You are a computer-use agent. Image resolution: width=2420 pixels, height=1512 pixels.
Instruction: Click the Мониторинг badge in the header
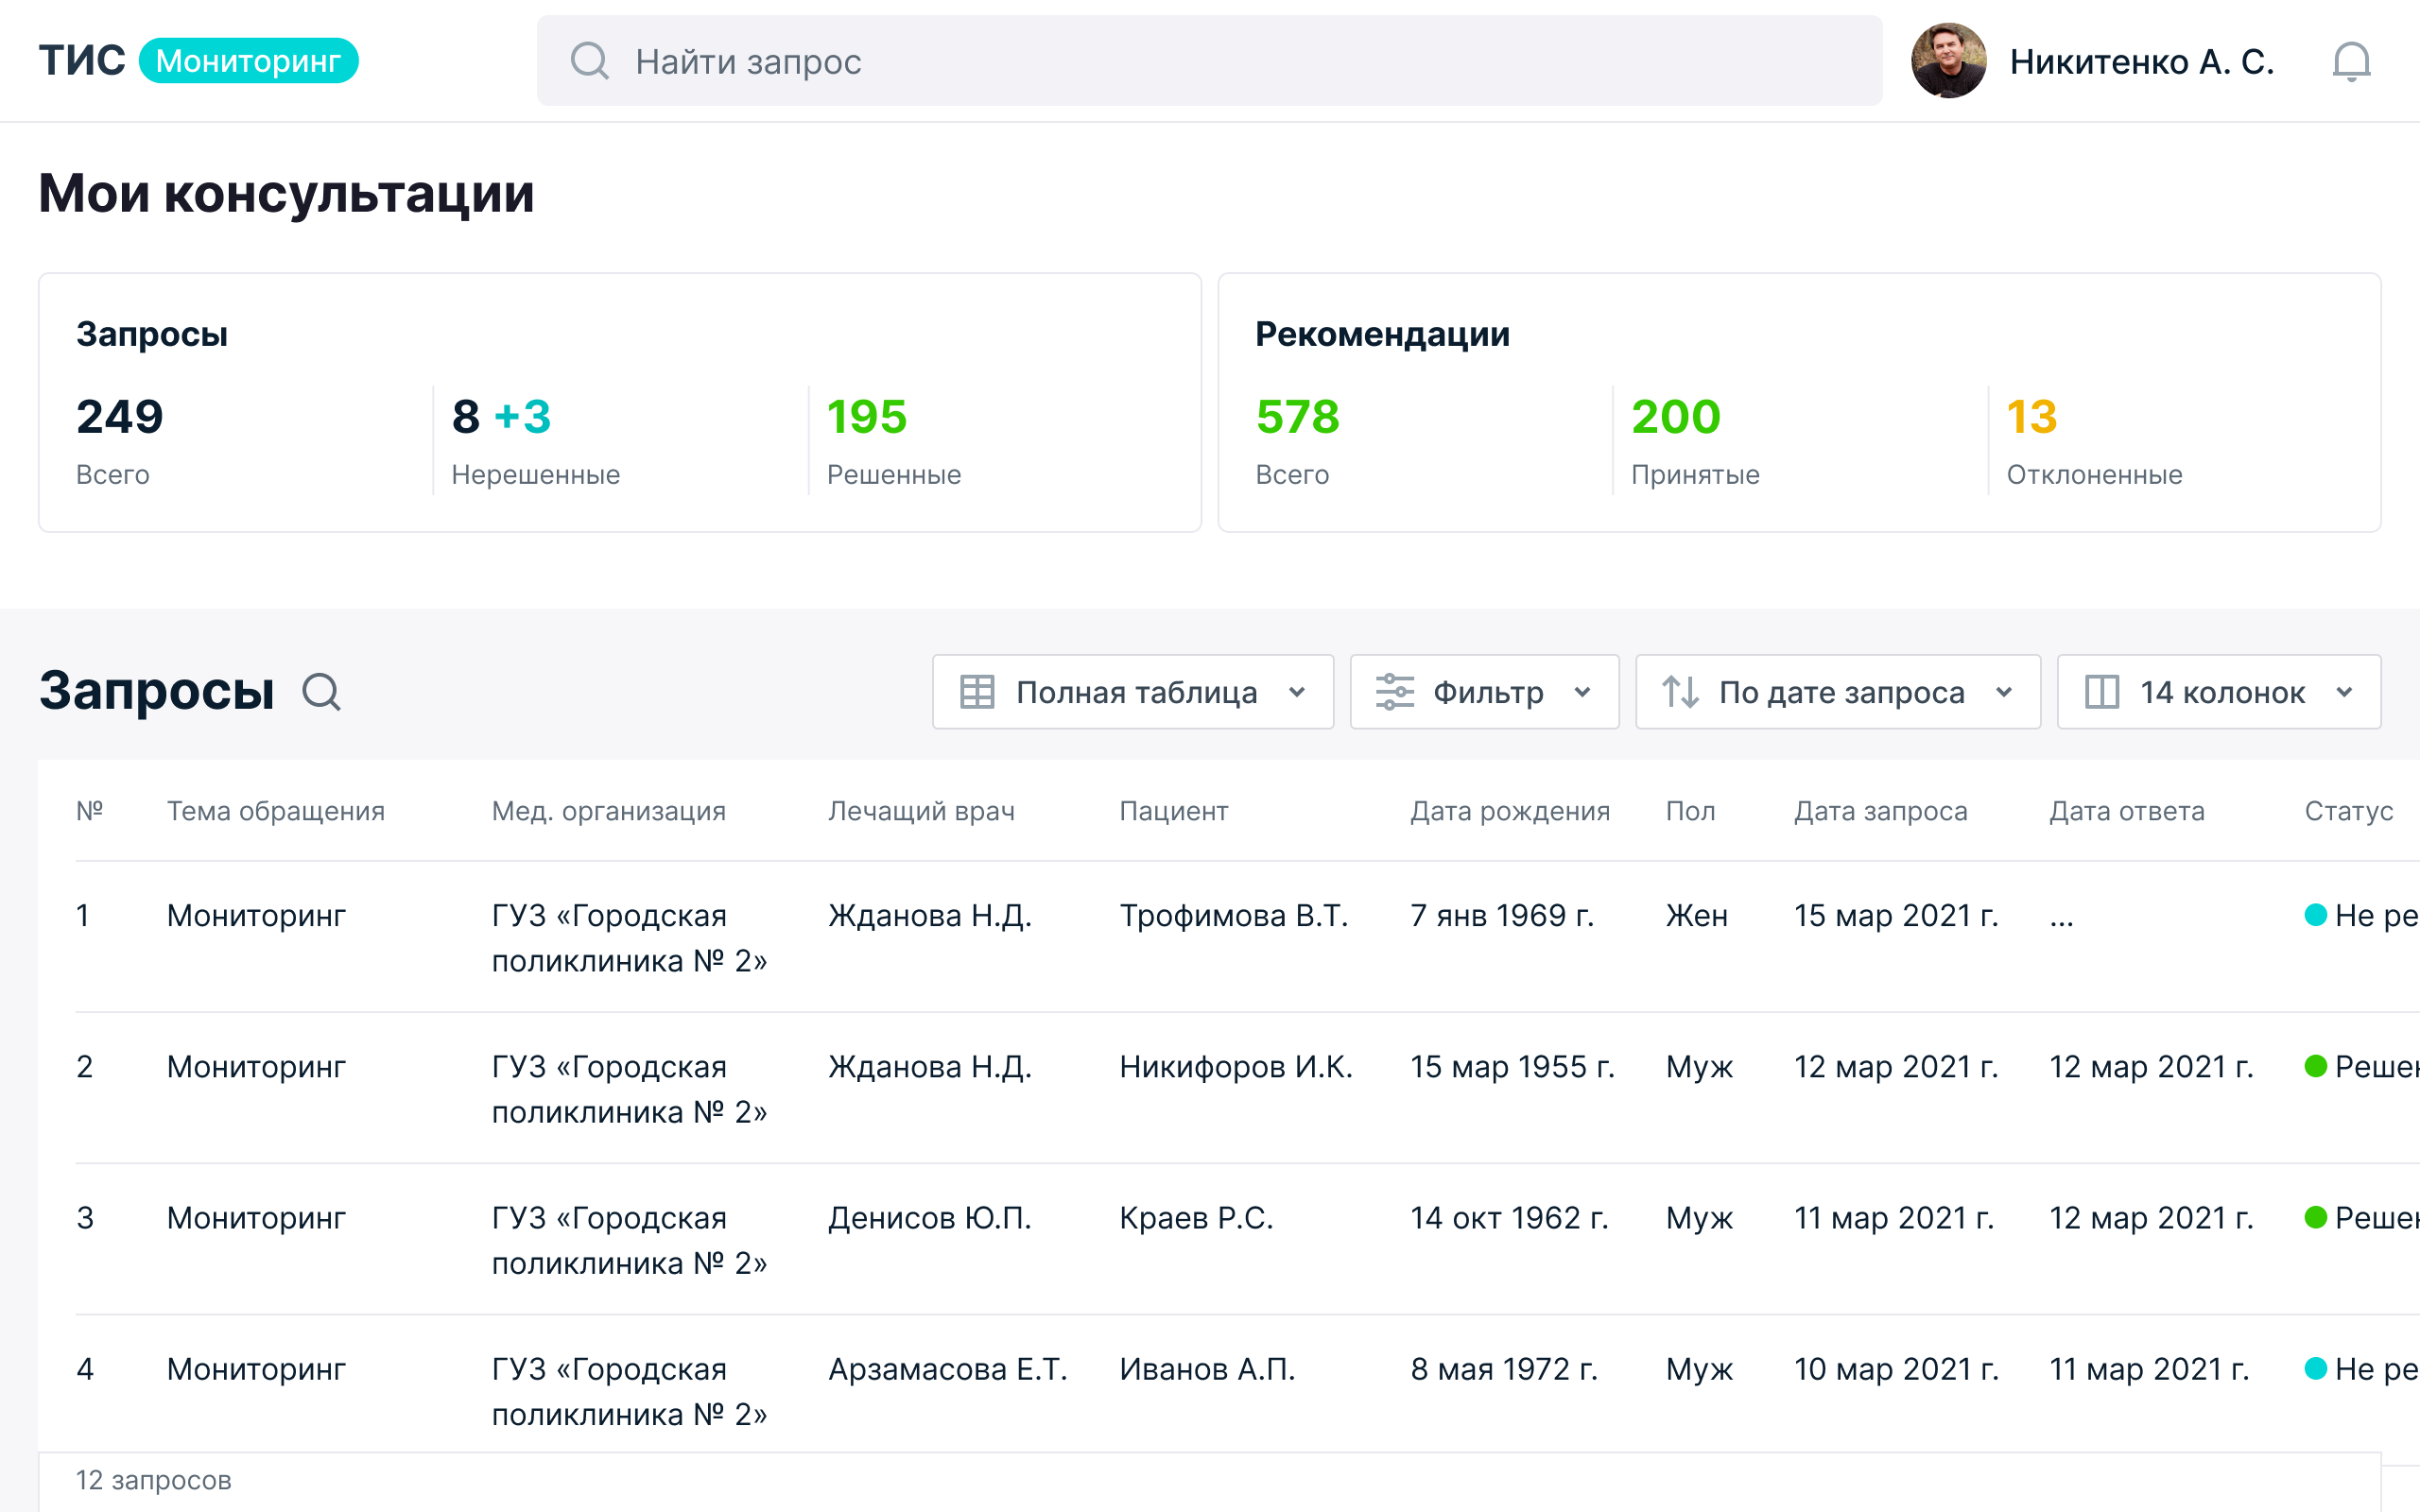[248, 61]
